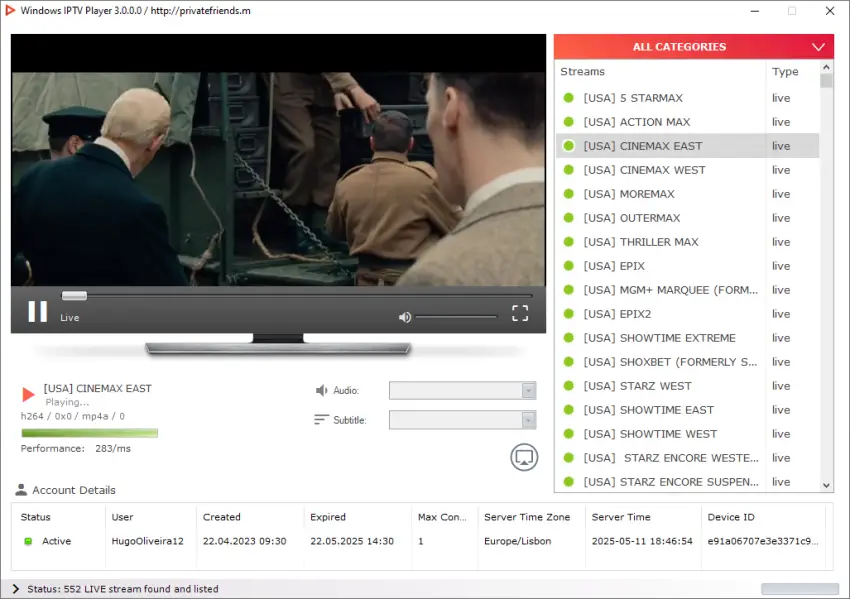Click the green Active status indicator
The height and width of the screenshot is (599, 850).
[28, 541]
